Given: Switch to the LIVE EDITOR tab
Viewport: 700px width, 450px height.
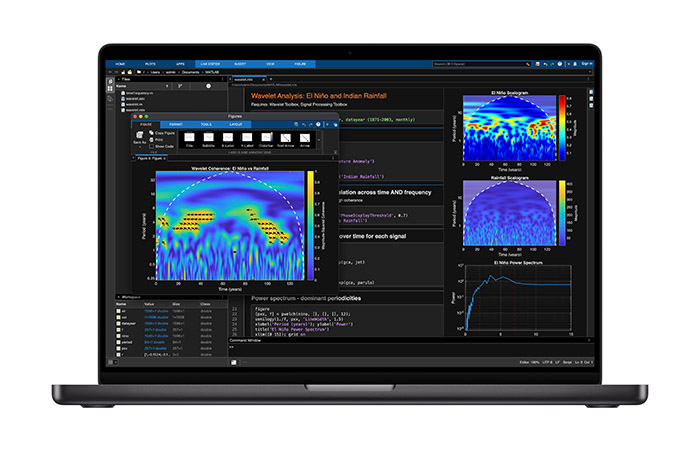Looking at the screenshot, I should coord(210,62).
